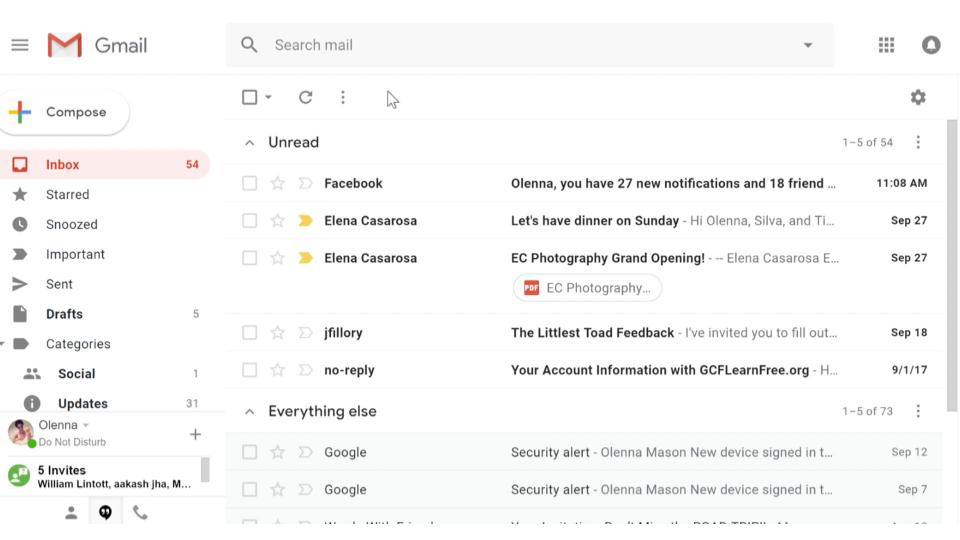
Task: Check the no-reply email checkbox
Action: tap(249, 370)
